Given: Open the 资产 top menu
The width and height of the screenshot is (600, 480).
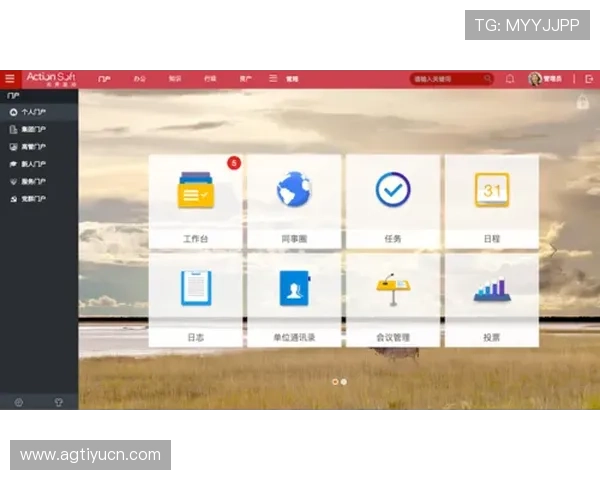Looking at the screenshot, I should 246,79.
